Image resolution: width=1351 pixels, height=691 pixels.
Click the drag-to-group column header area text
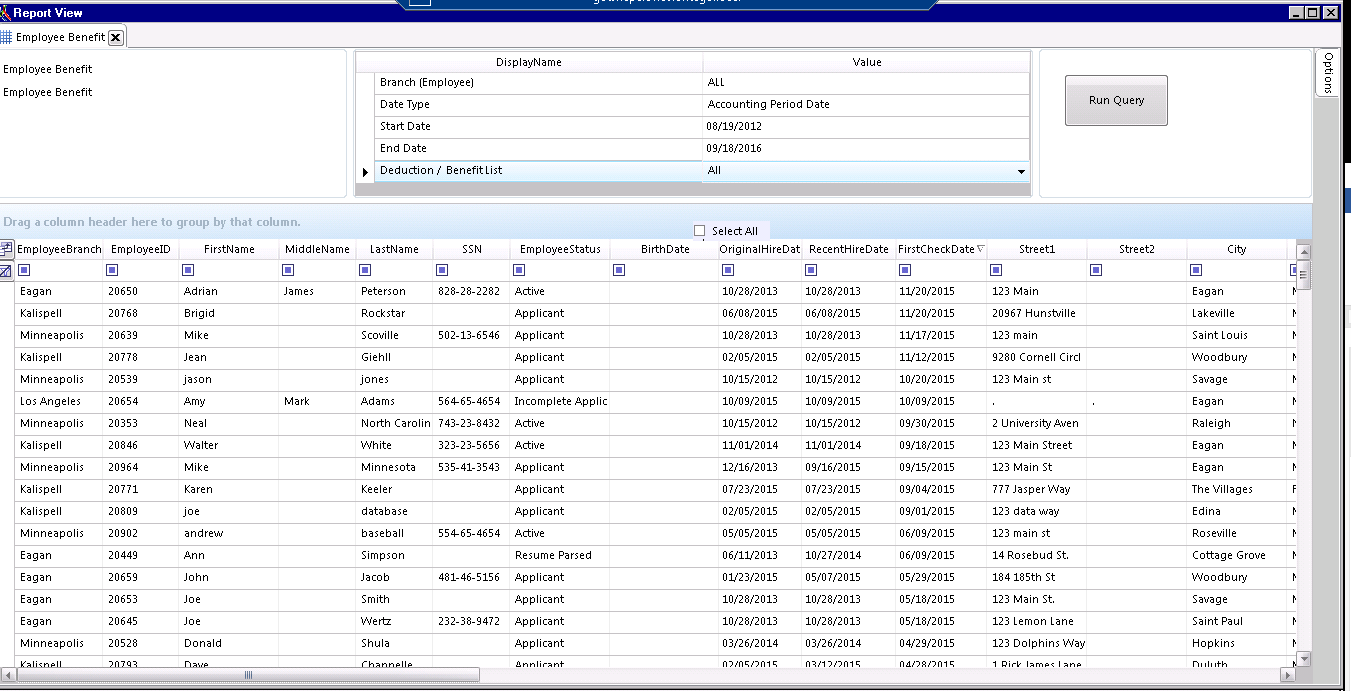point(152,222)
